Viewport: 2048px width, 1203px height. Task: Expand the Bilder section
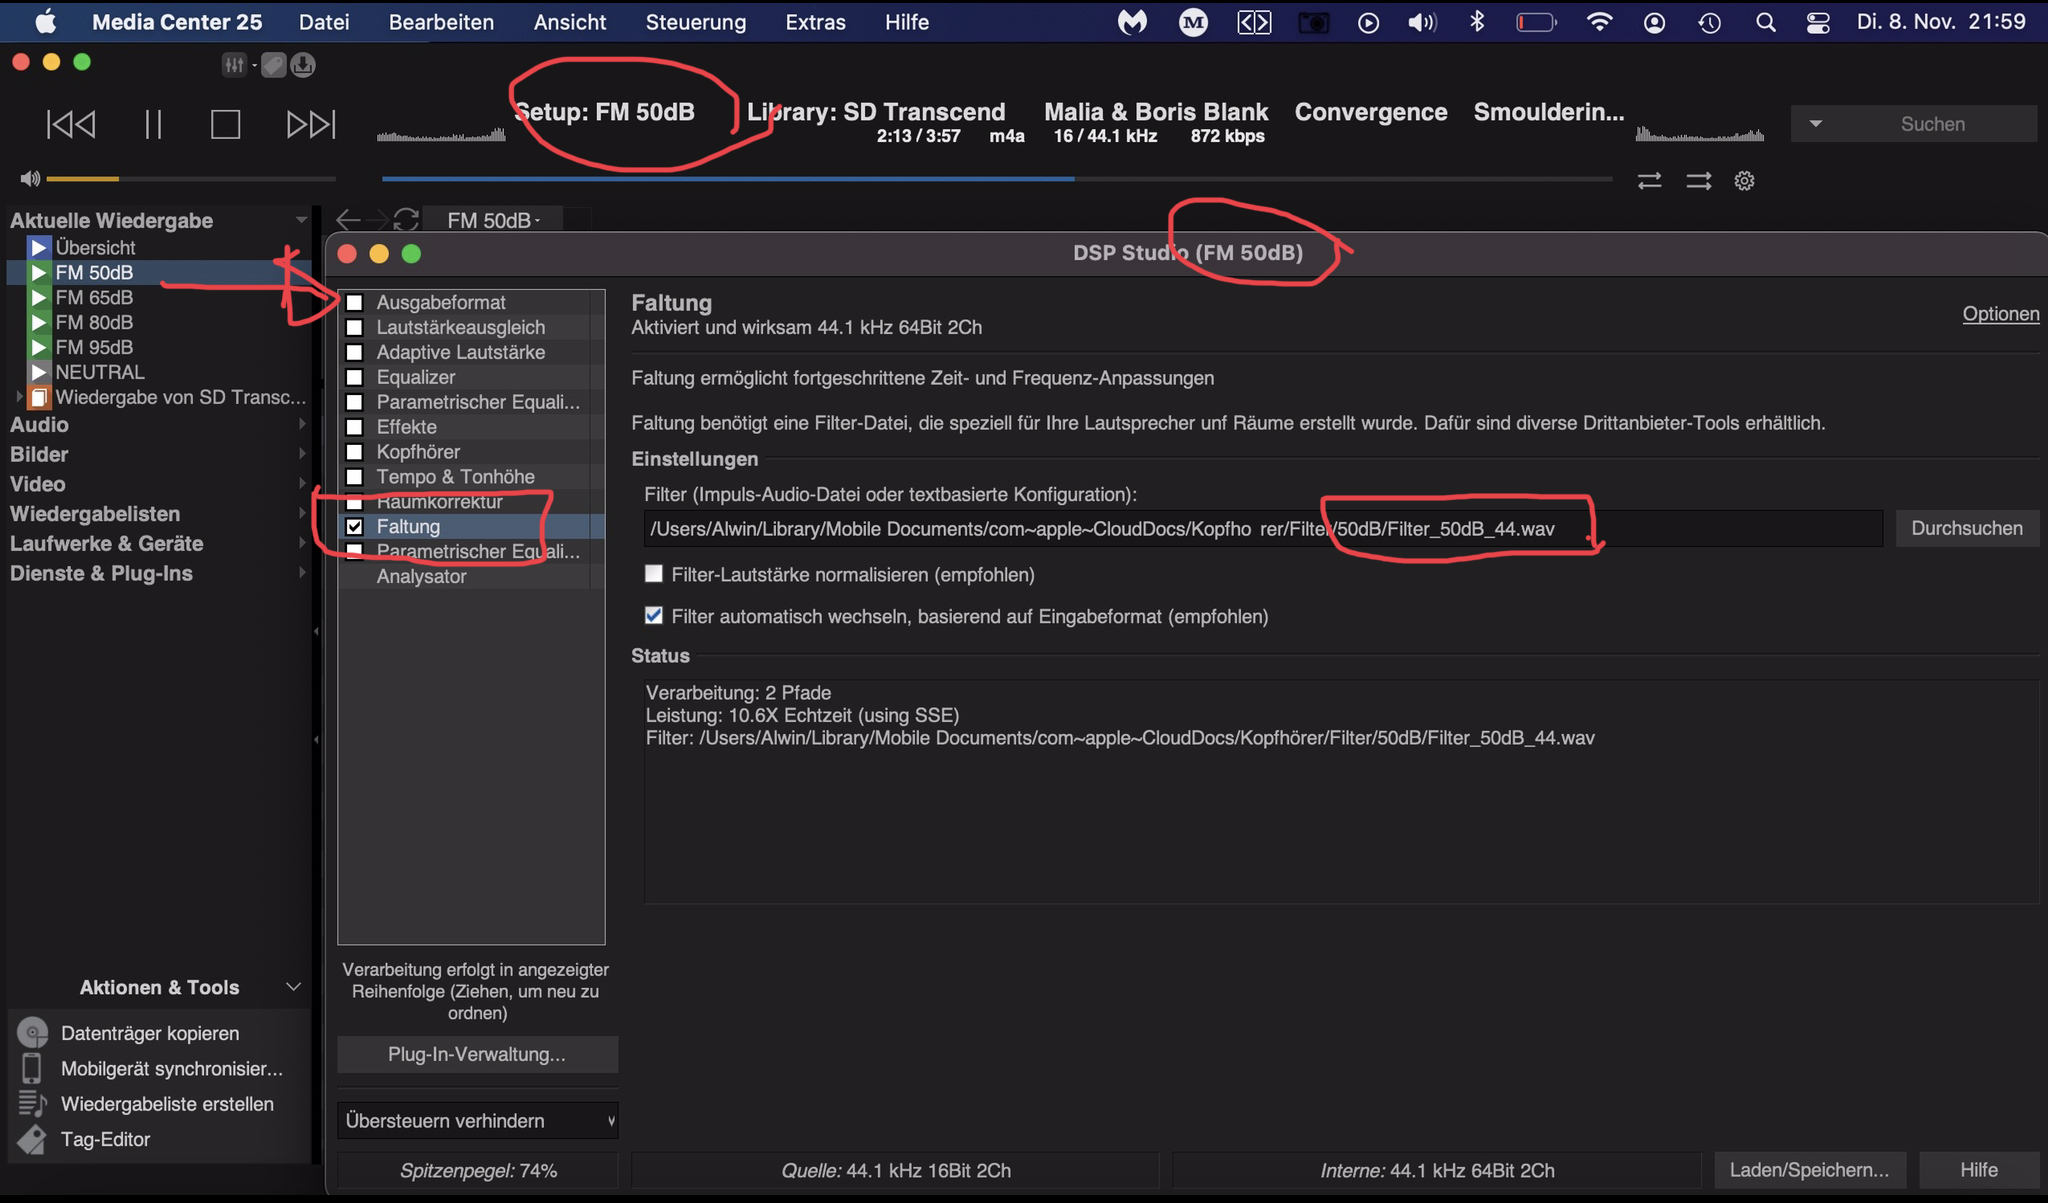point(302,454)
